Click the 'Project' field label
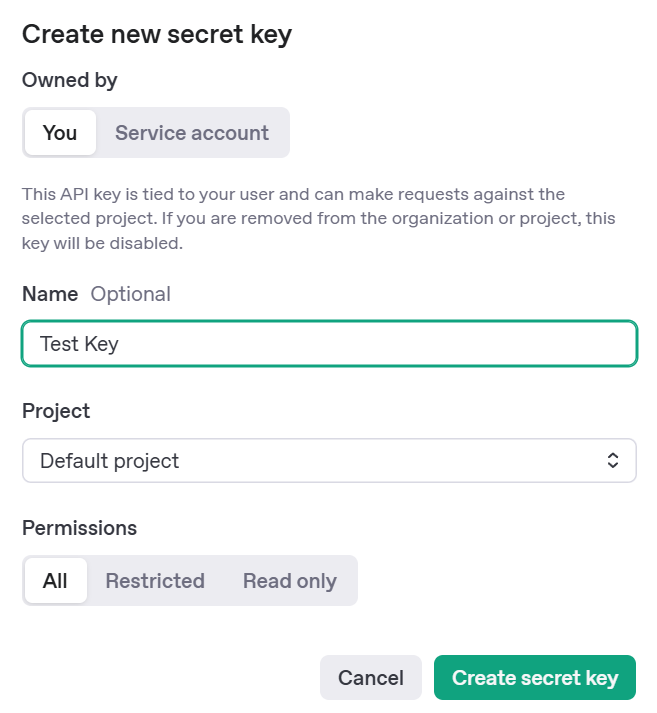This screenshot has height=713, width=657. (x=56, y=411)
